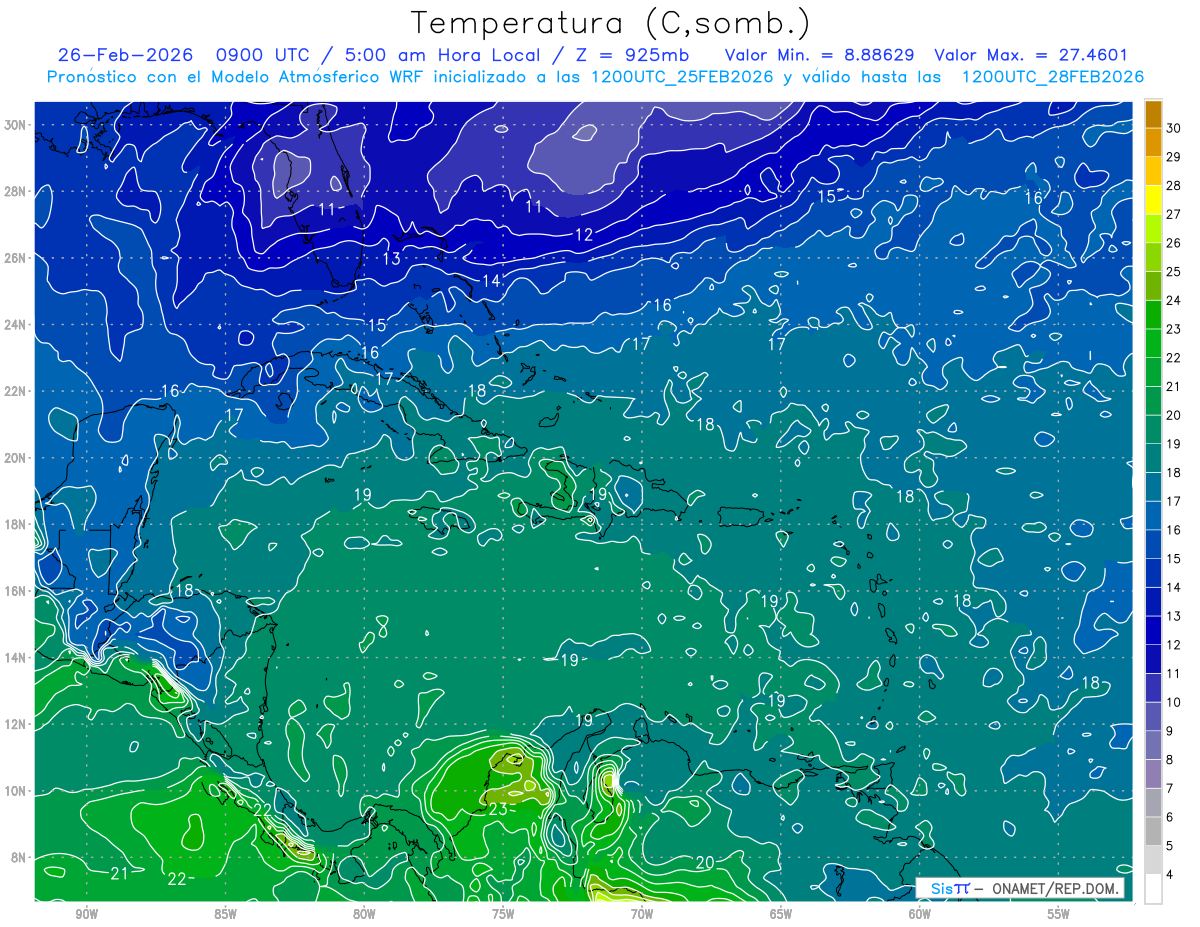1200x927 pixels.
Task: Click the 12N latitude axis label
Action: tap(16, 724)
